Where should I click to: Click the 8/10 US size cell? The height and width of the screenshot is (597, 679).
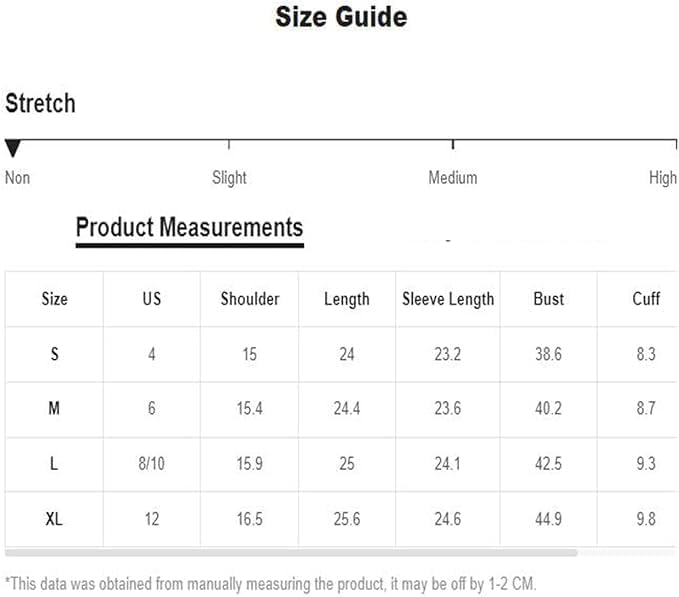(x=152, y=464)
